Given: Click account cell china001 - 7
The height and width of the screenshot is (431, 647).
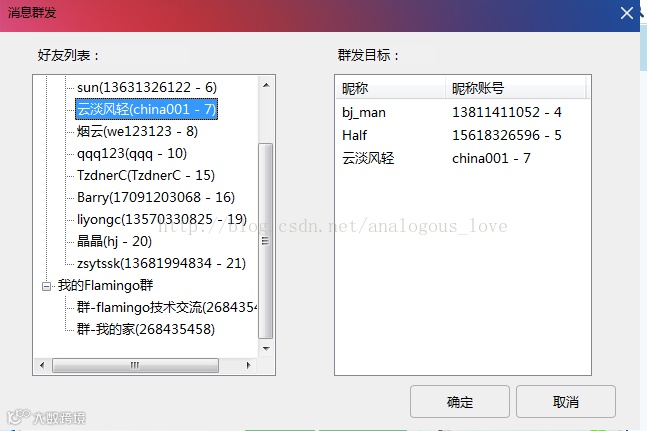Looking at the screenshot, I should click(x=491, y=158).
